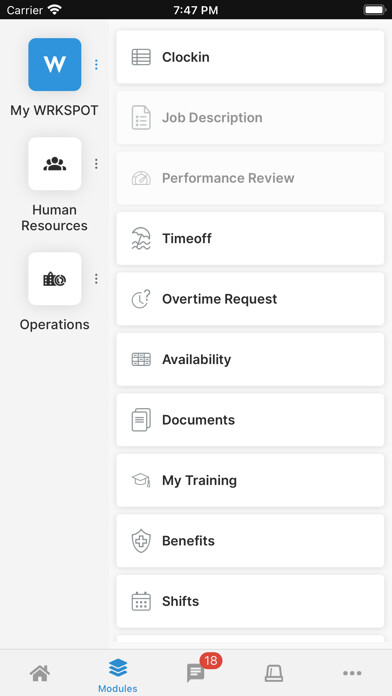This screenshot has height=696, width=392.
Task: Expand three-dot menu beside Operations
Action: (x=96, y=279)
